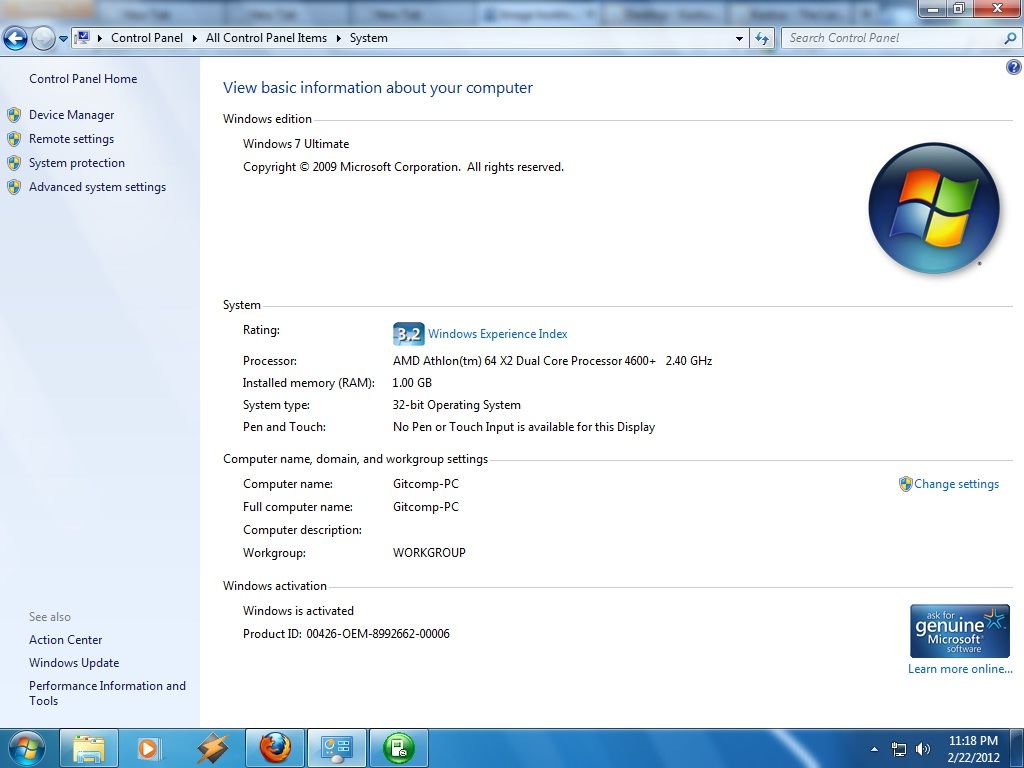The image size is (1024, 768).
Task: Launch Firefox from the taskbar
Action: click(275, 748)
